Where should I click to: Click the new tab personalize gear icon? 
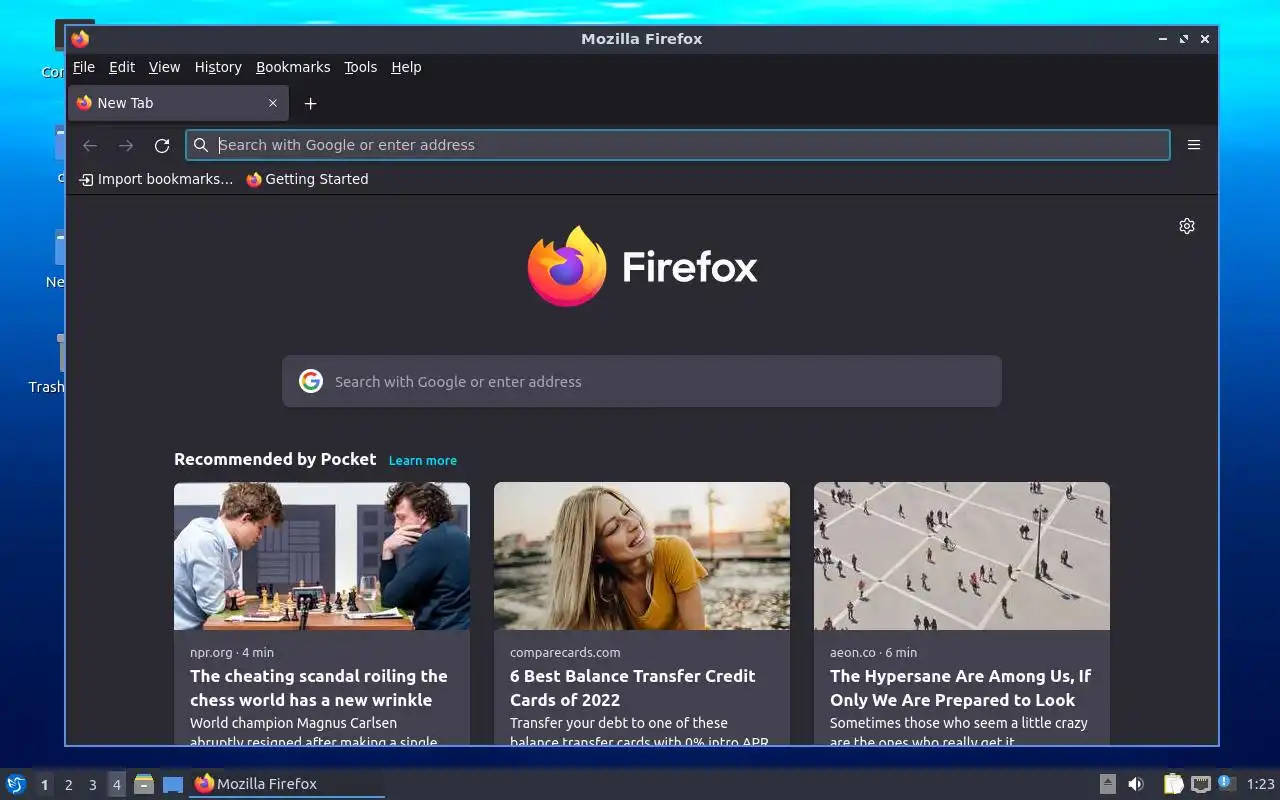[x=1187, y=226]
